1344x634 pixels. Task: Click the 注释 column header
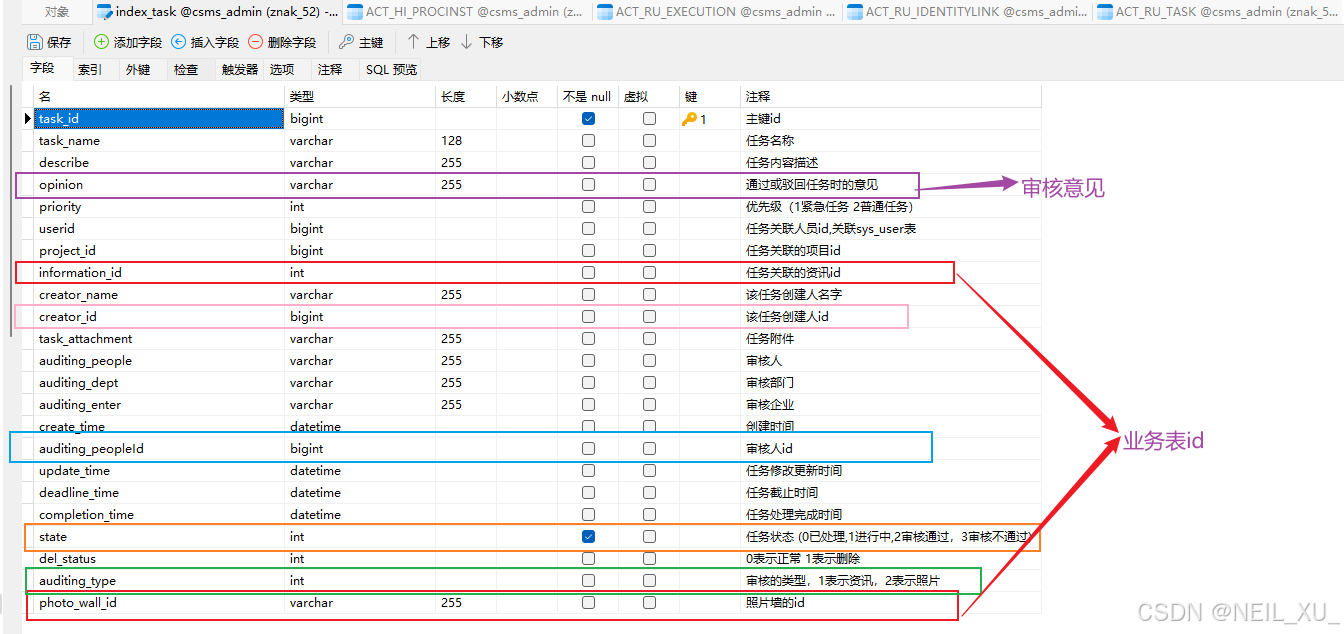tap(891, 96)
